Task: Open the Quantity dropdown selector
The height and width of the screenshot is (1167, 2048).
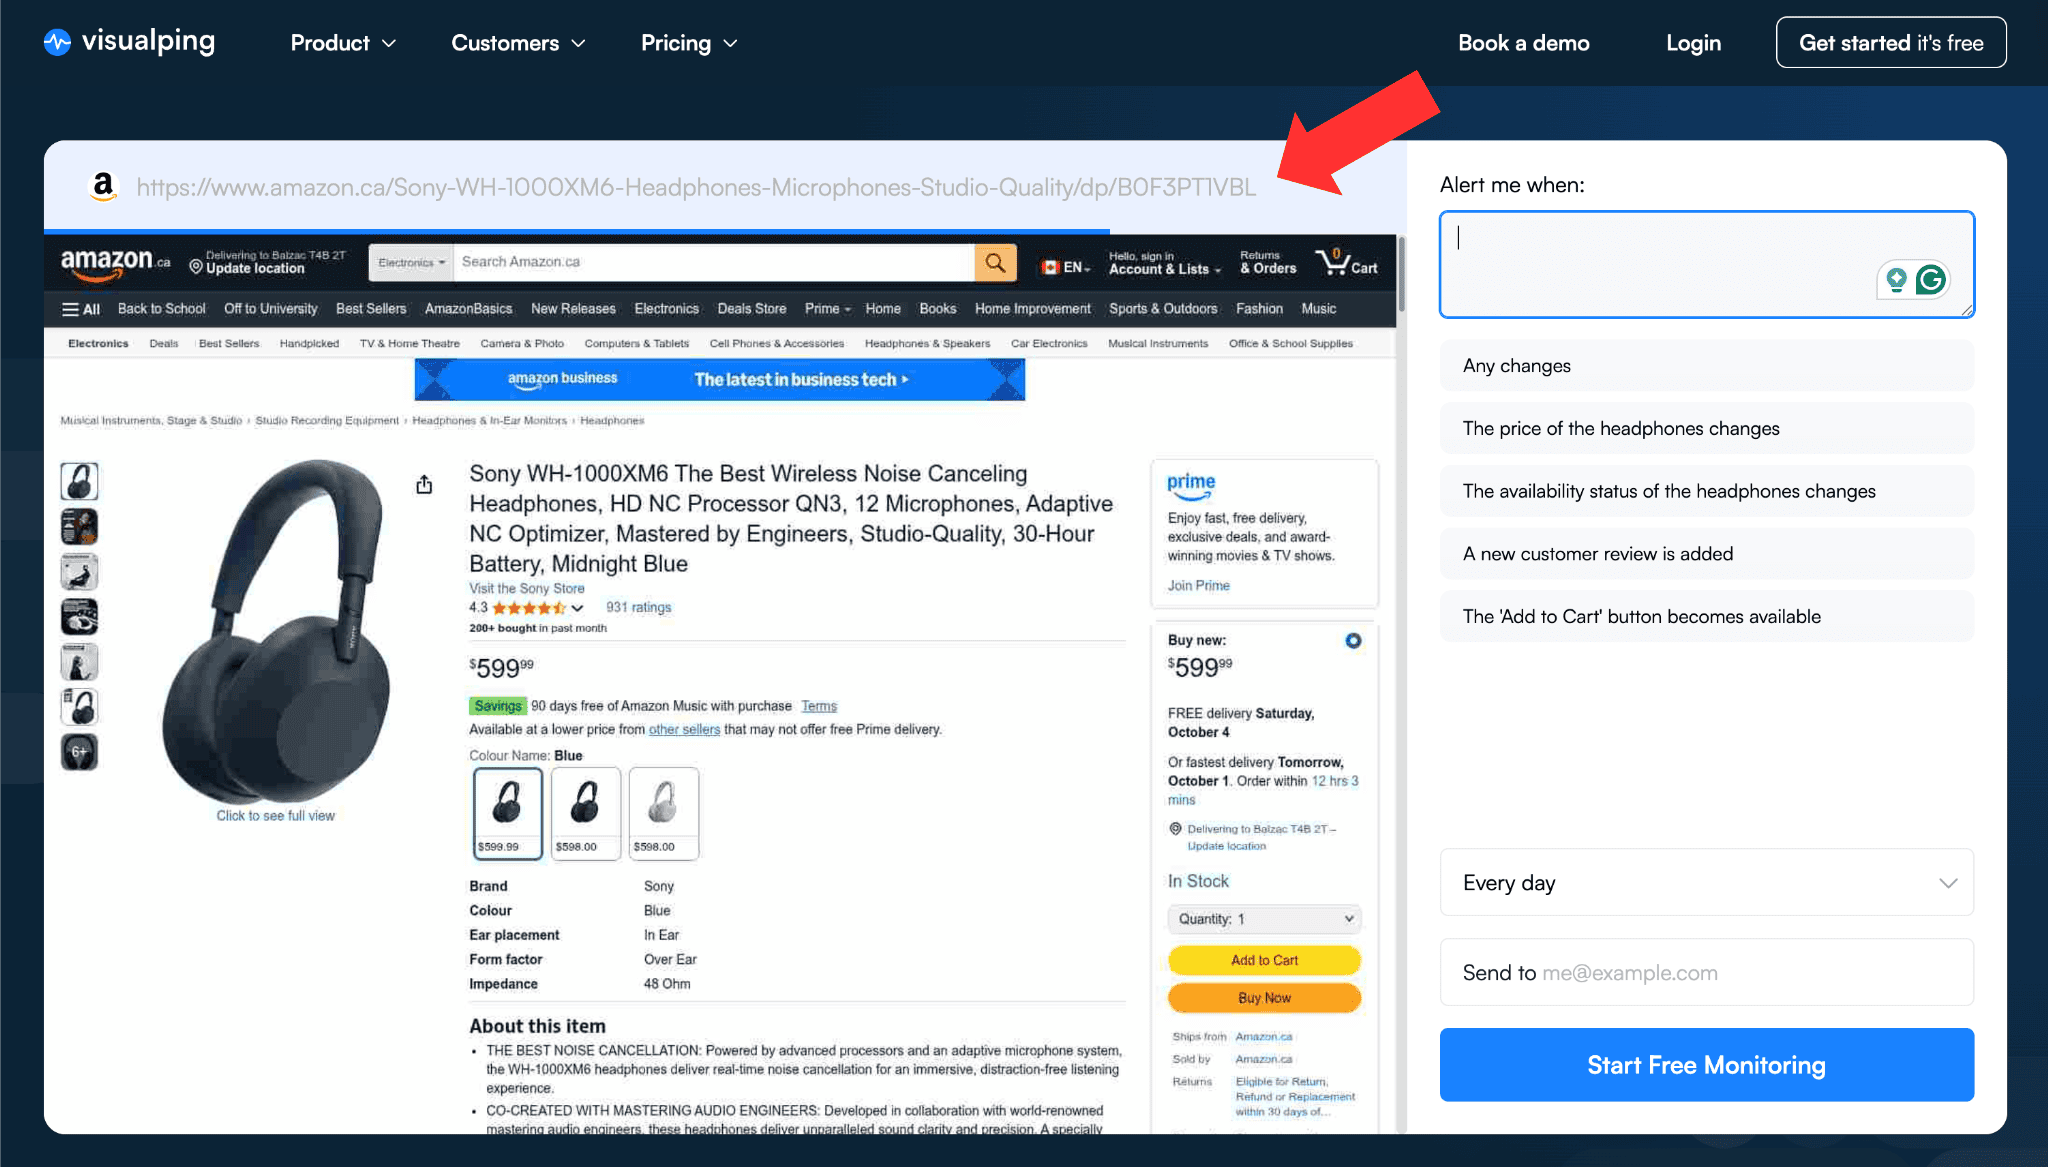Action: (1264, 919)
